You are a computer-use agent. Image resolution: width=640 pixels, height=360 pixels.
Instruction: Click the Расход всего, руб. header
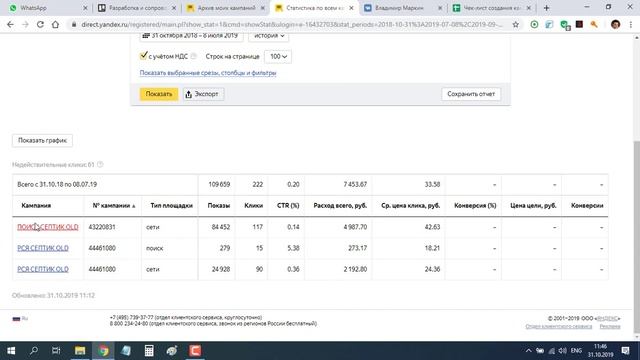(x=340, y=206)
